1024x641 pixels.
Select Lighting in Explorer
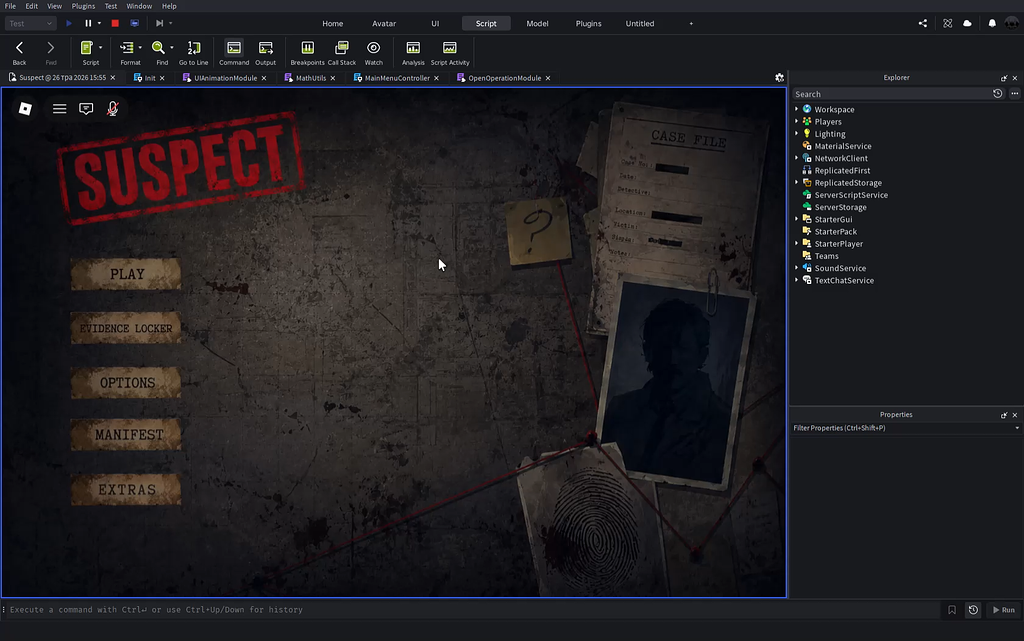point(829,134)
